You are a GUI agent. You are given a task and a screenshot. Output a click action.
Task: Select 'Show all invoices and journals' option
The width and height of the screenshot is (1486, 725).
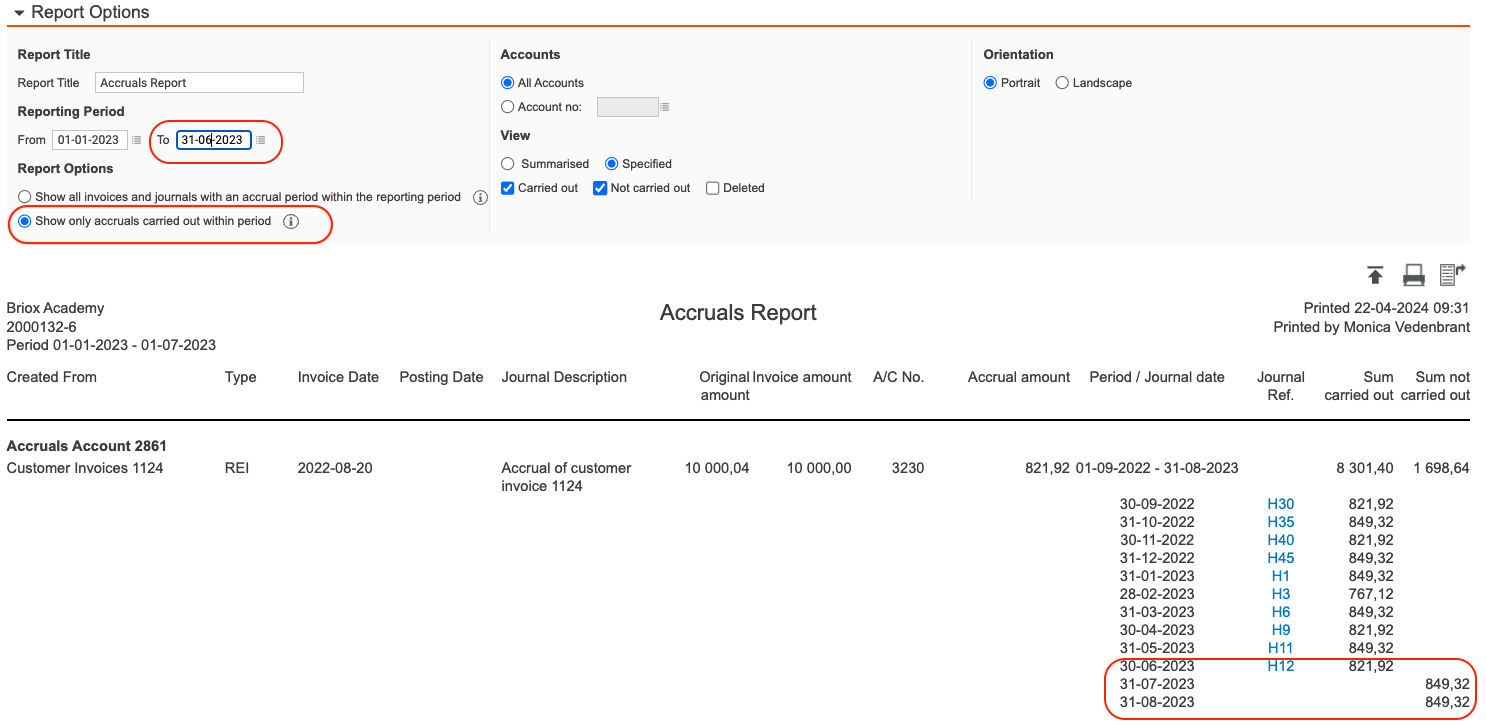25,197
